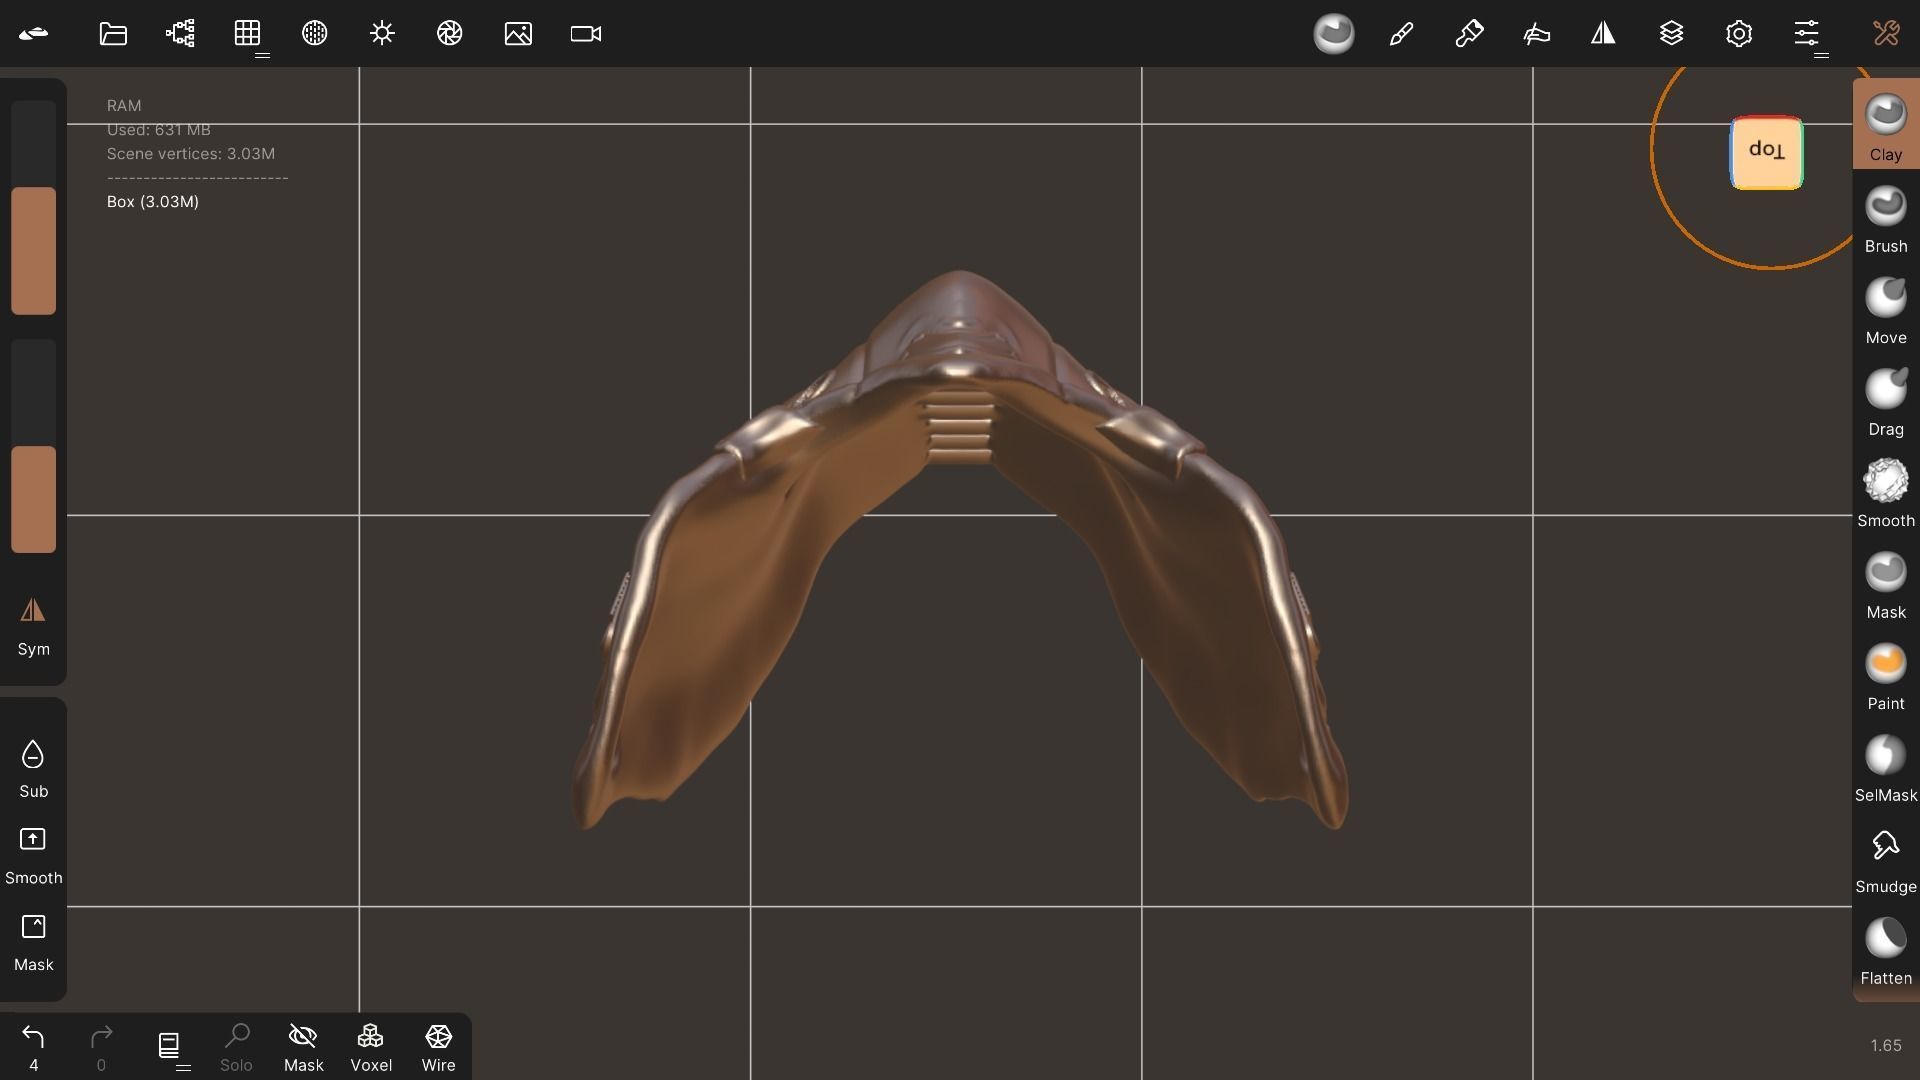The width and height of the screenshot is (1920, 1080).
Task: Open the Symmetry triangle menu in top bar
Action: coord(1603,34)
